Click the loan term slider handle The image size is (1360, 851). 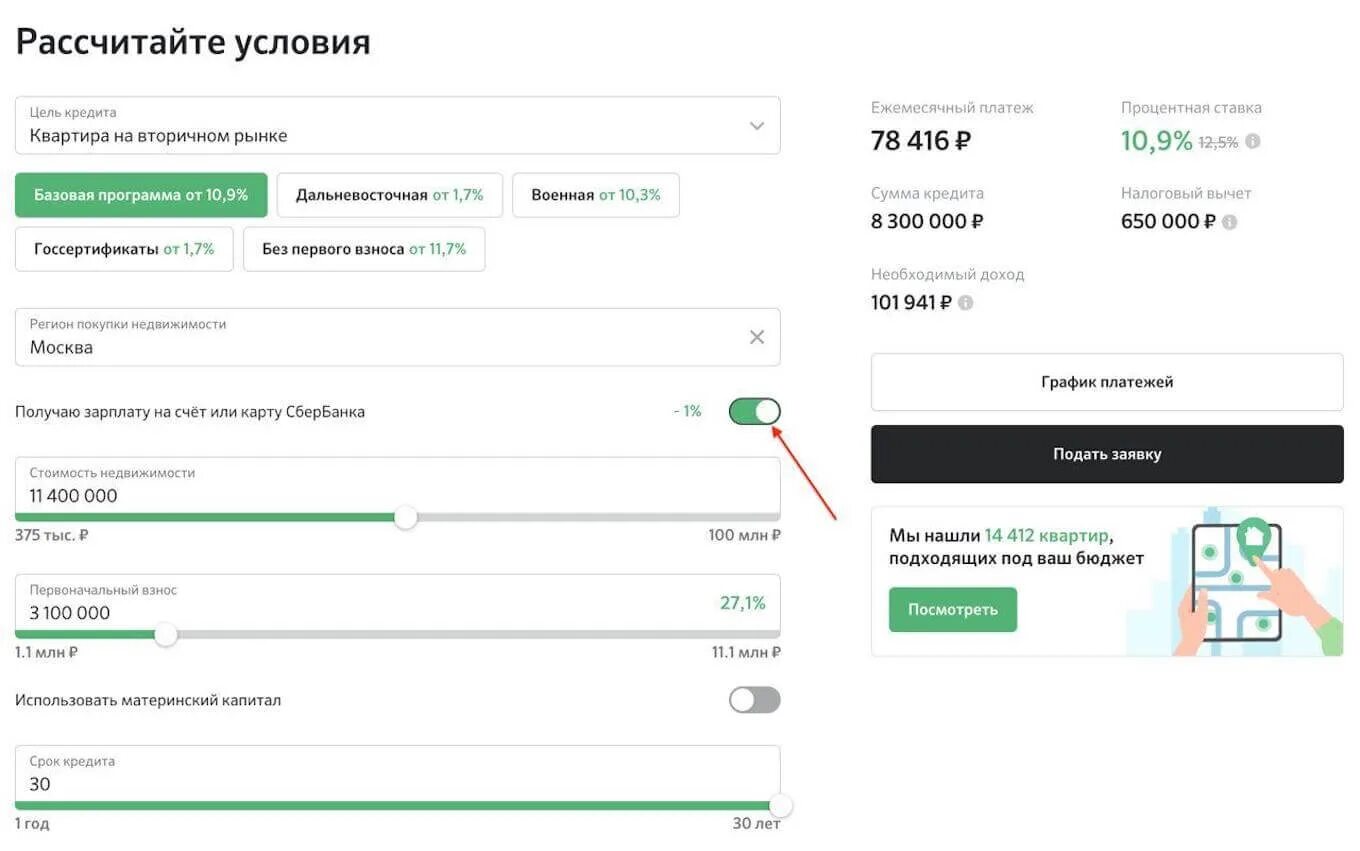coord(780,805)
